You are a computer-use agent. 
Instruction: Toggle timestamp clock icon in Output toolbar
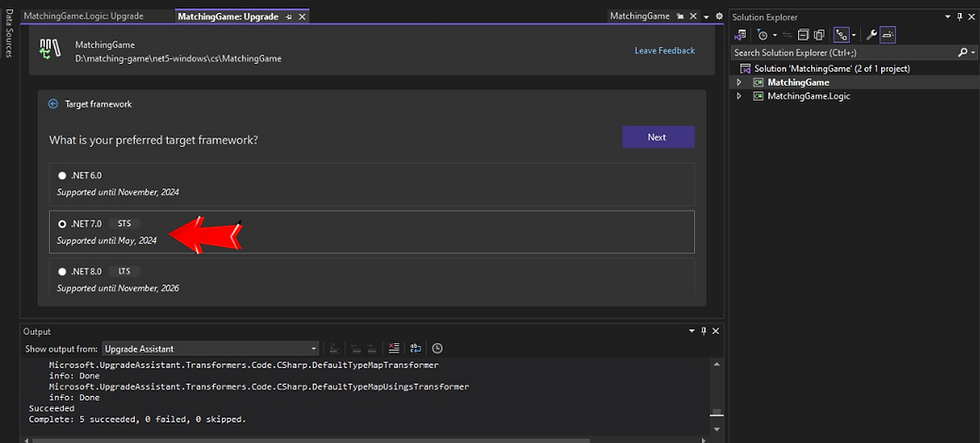pos(438,348)
